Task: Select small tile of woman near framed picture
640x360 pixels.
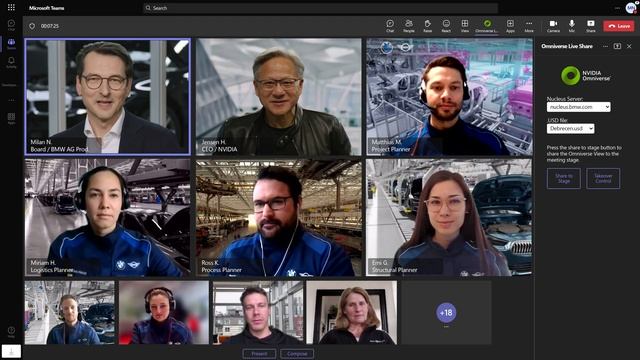Action: 352,312
